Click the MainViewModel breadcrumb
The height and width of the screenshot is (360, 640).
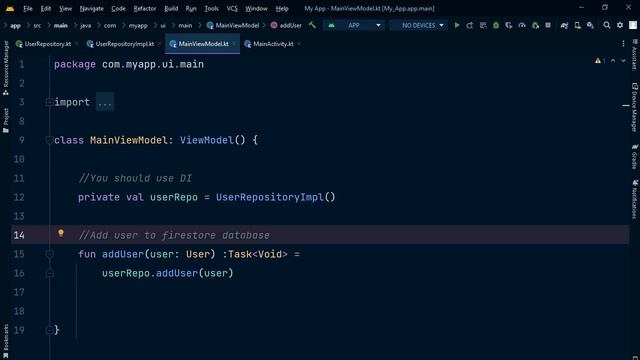(233, 25)
